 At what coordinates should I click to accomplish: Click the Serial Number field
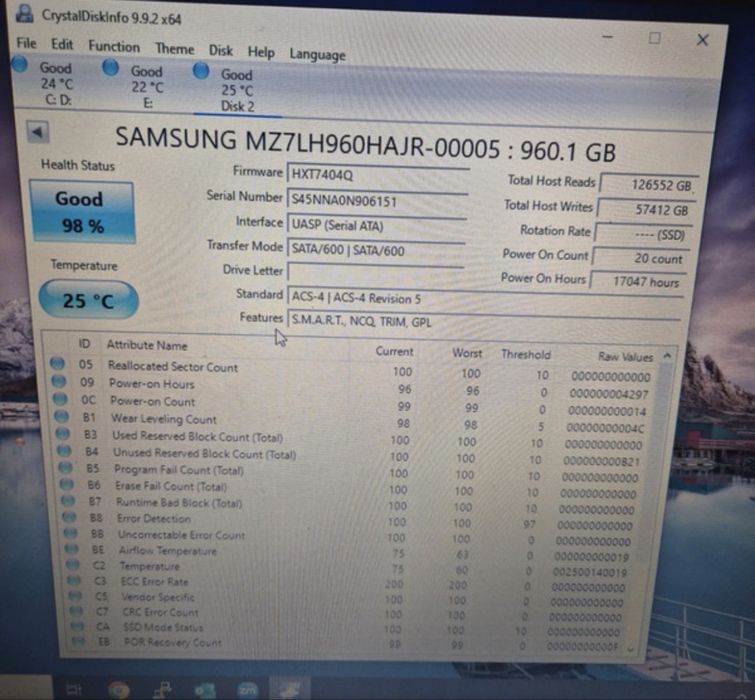[x=377, y=200]
